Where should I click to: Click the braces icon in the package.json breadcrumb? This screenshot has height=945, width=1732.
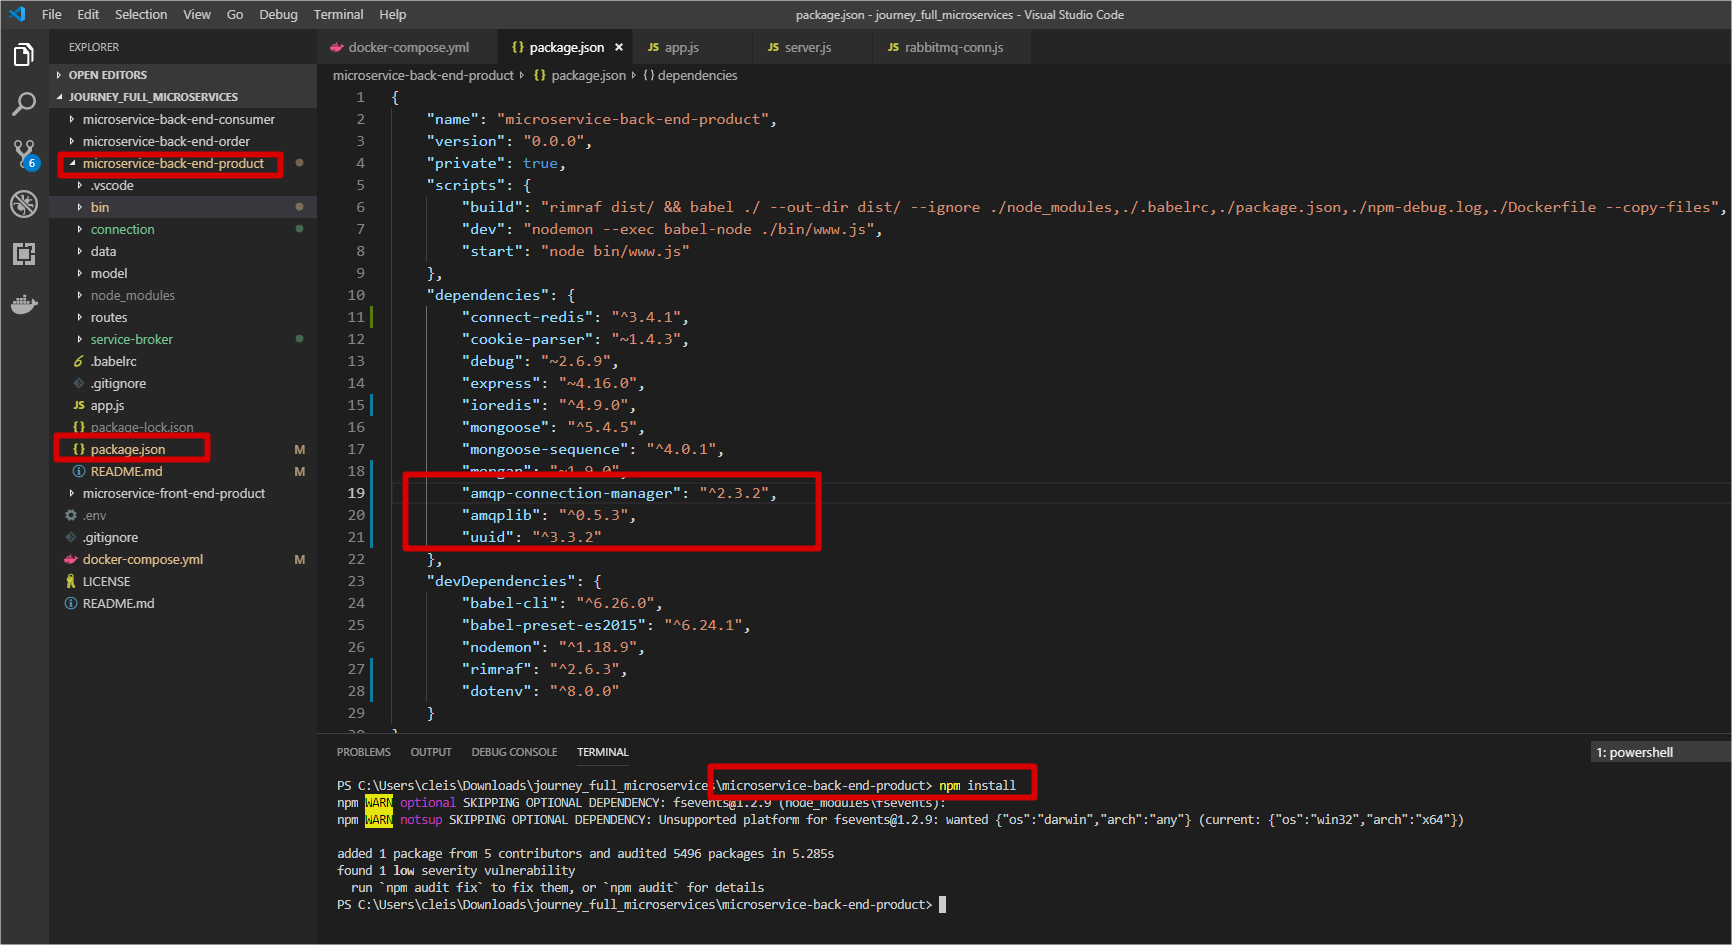pyautogui.click(x=541, y=75)
